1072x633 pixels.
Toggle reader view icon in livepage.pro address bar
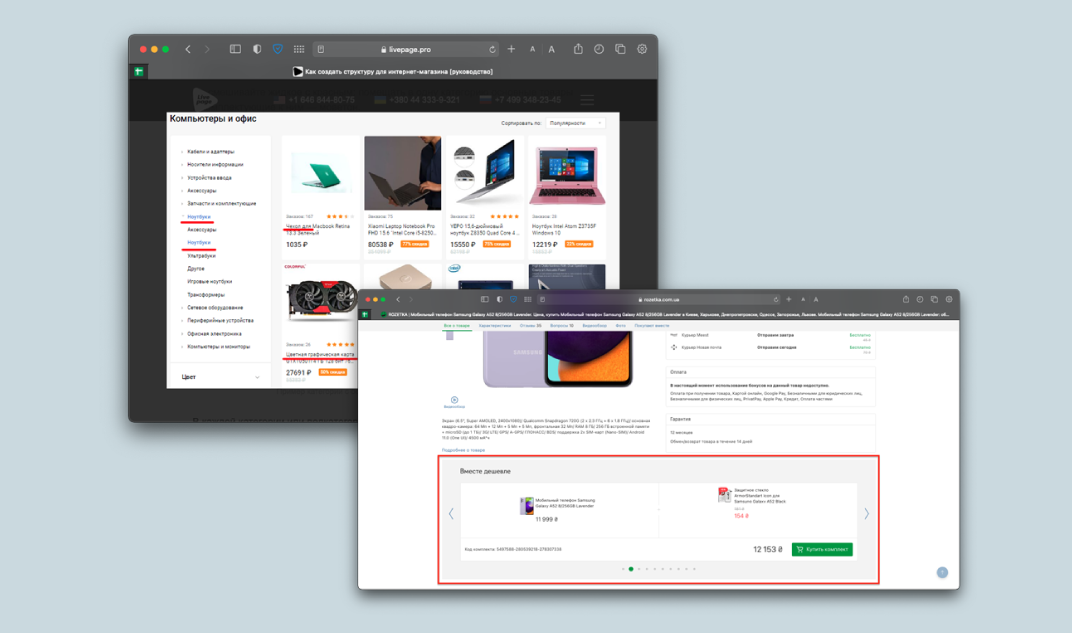coord(321,49)
